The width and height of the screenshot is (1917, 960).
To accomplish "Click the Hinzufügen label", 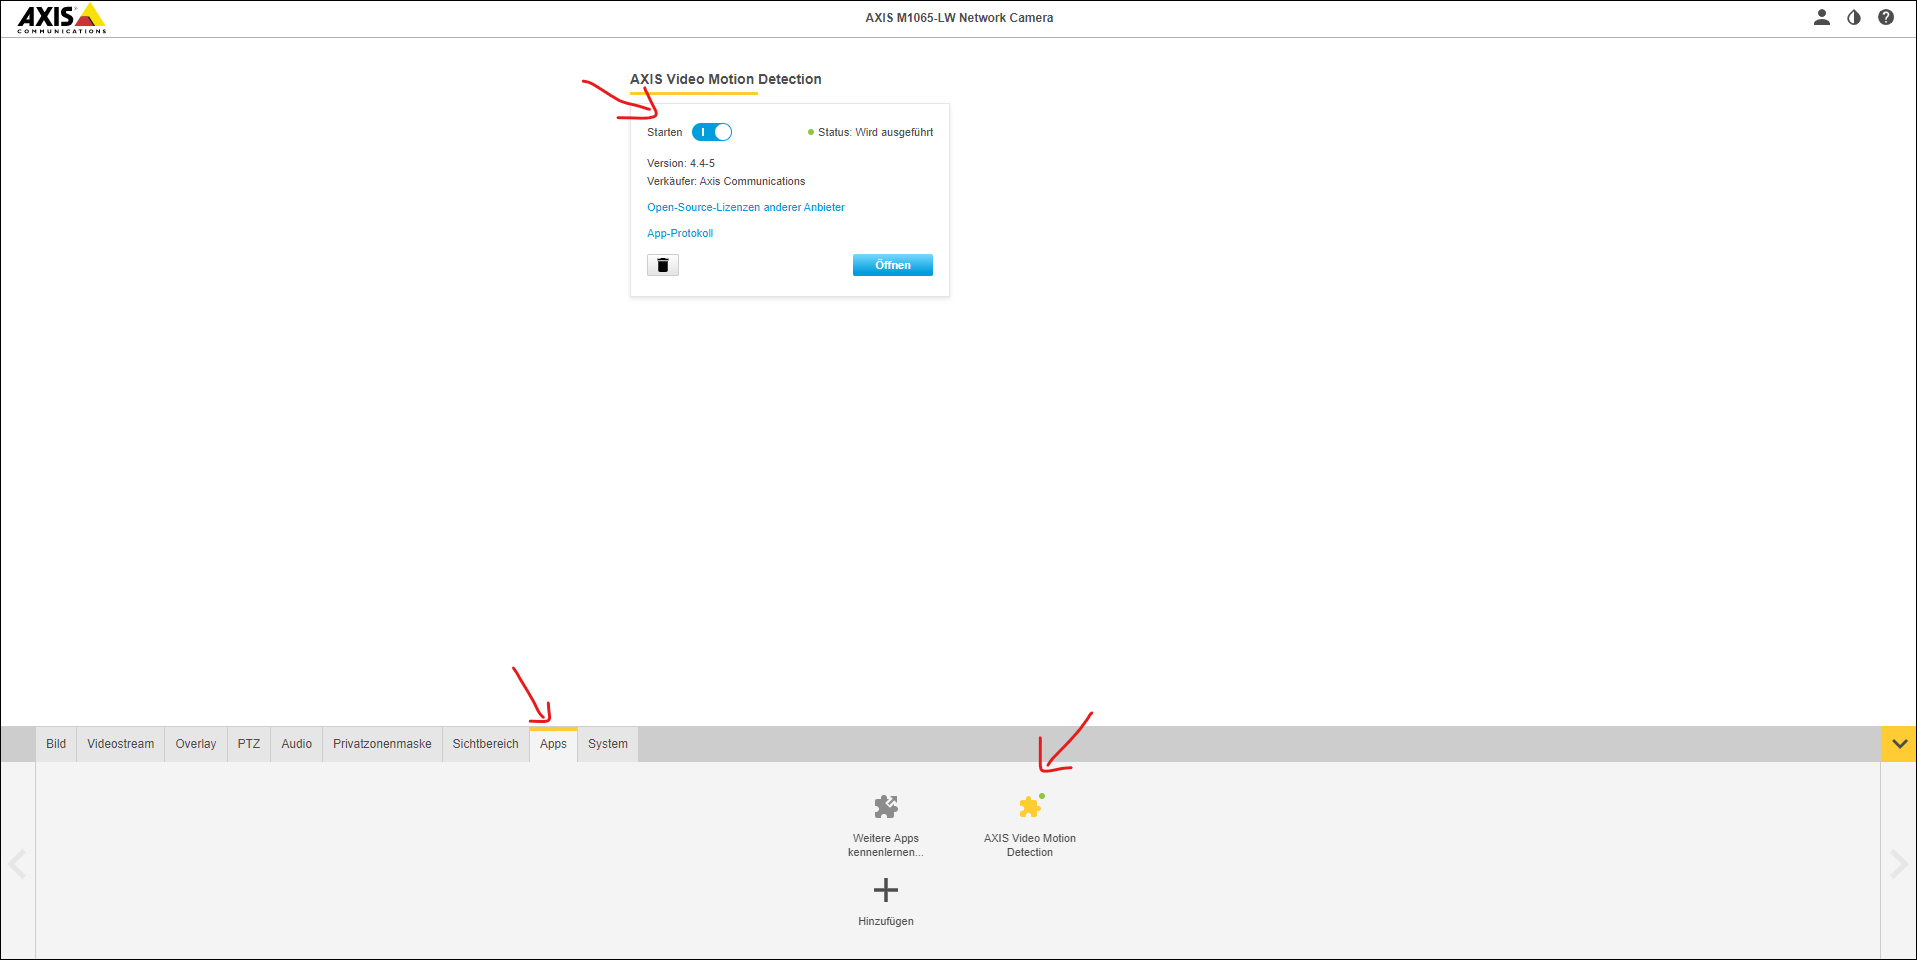I will pos(886,921).
